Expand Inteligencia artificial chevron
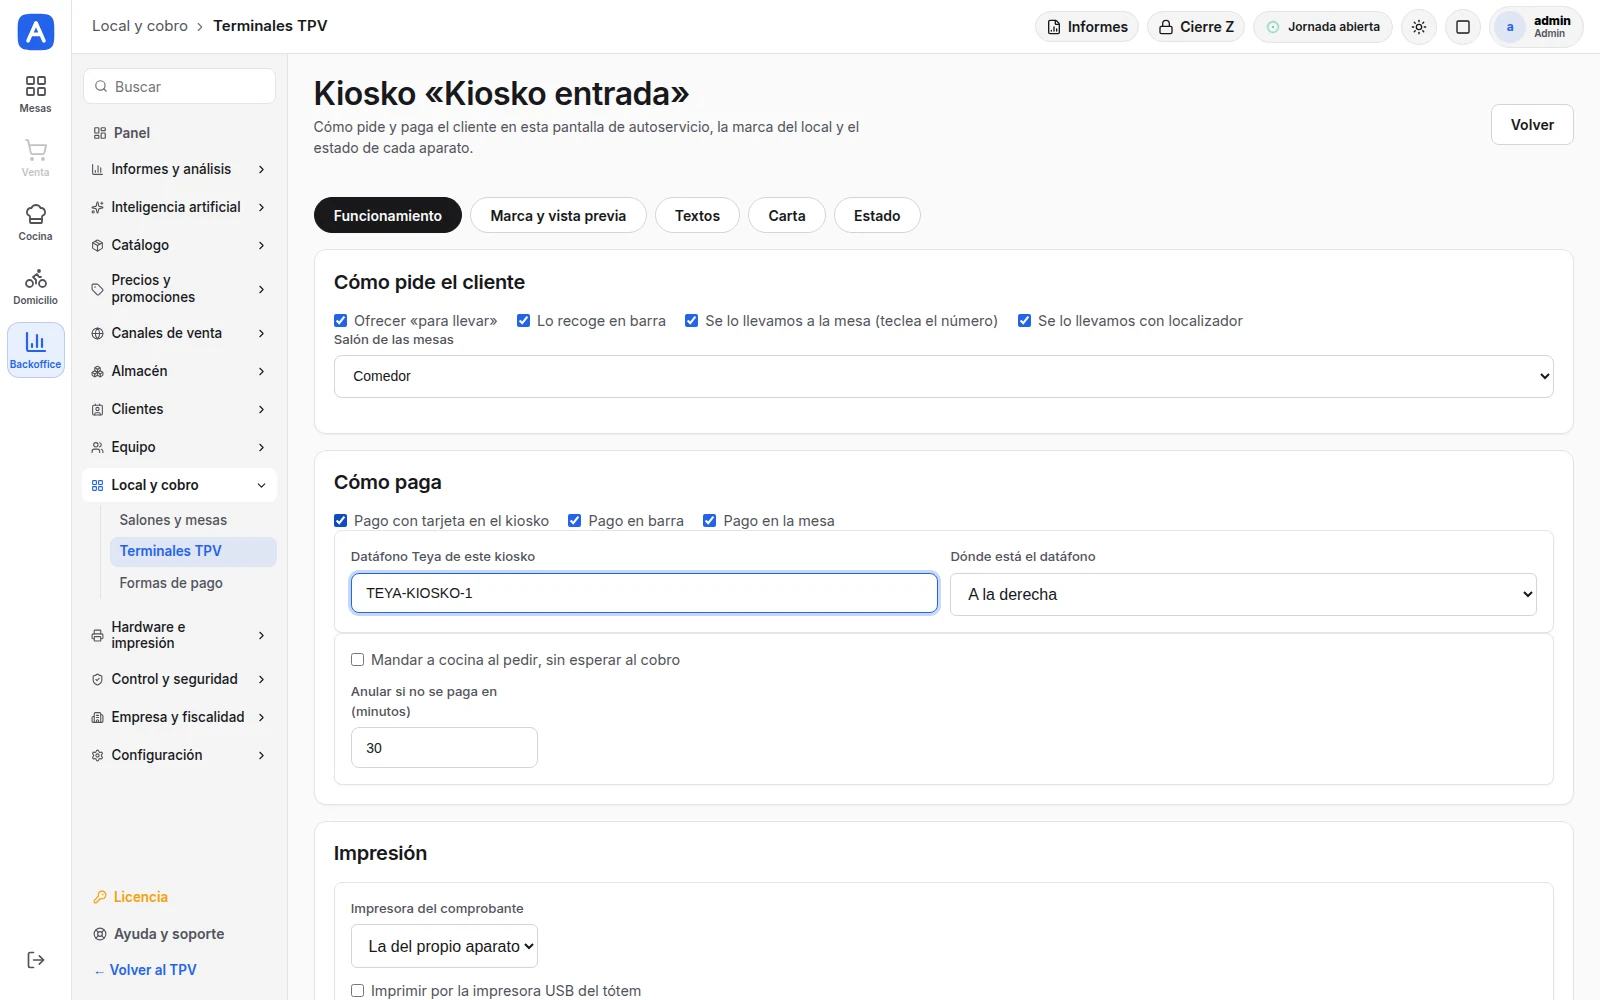 click(x=261, y=208)
